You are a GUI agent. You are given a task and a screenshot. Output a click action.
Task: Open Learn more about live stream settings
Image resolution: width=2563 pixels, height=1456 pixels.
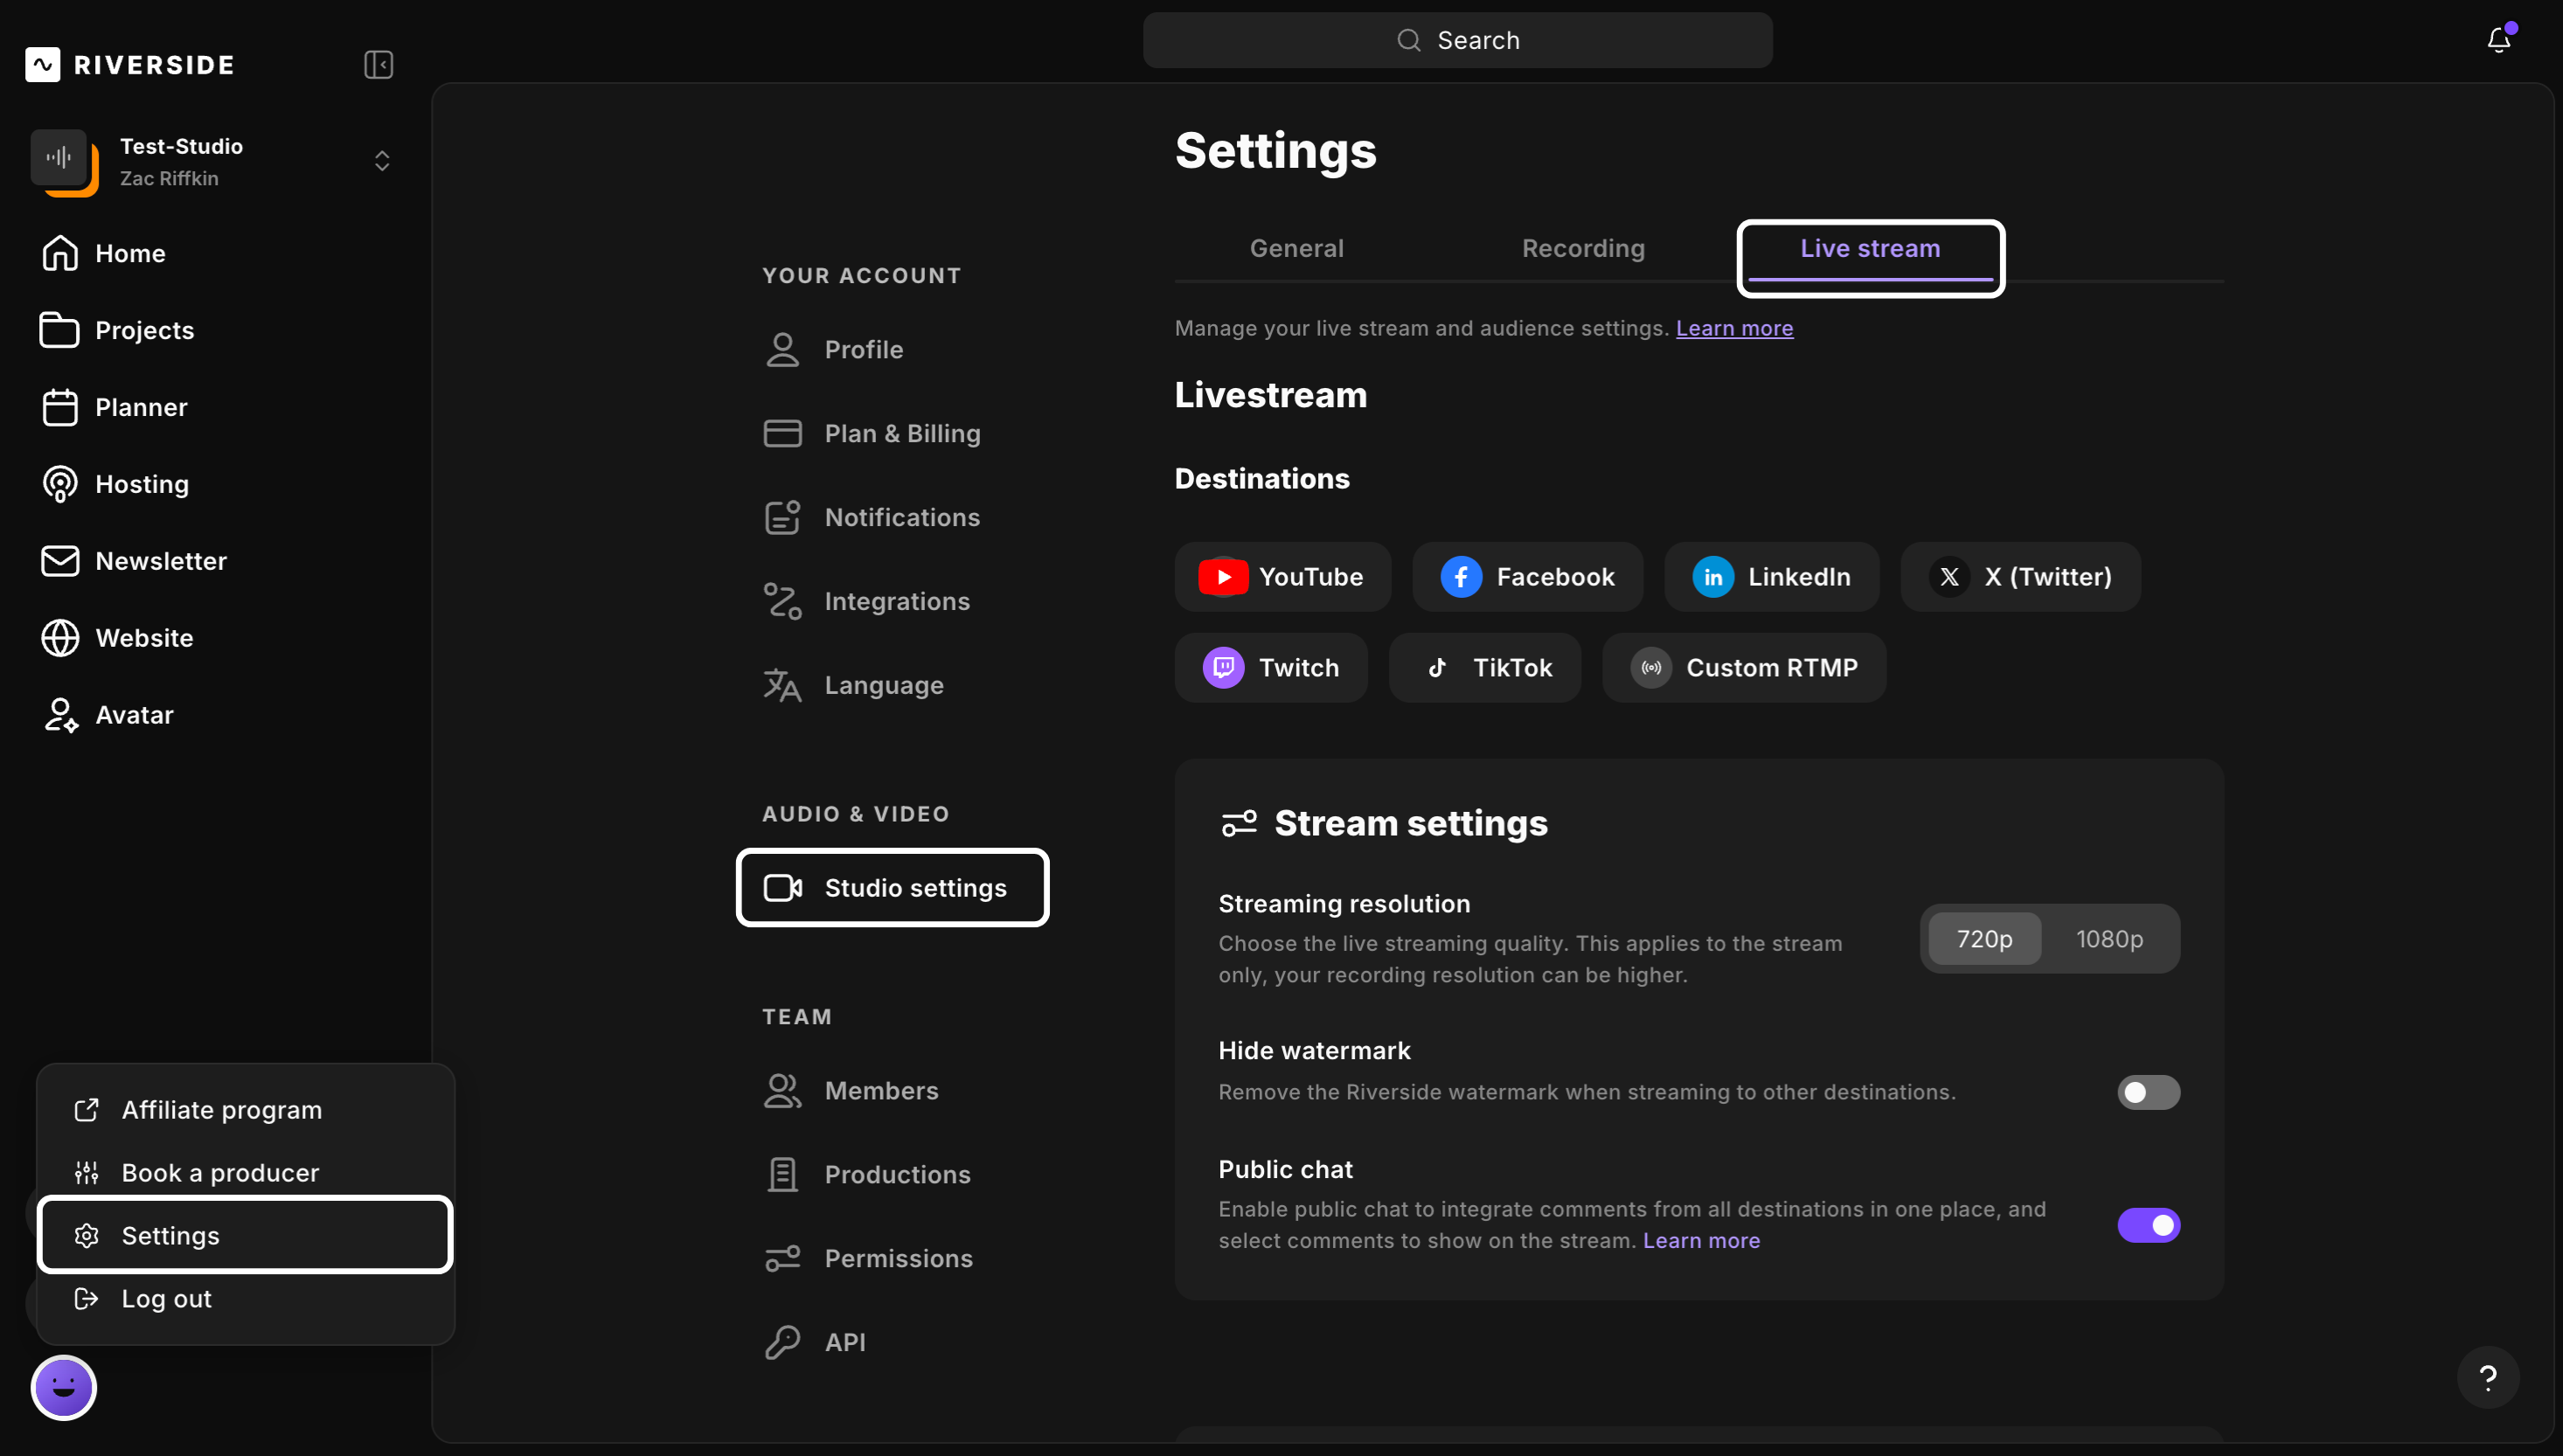click(x=1734, y=329)
